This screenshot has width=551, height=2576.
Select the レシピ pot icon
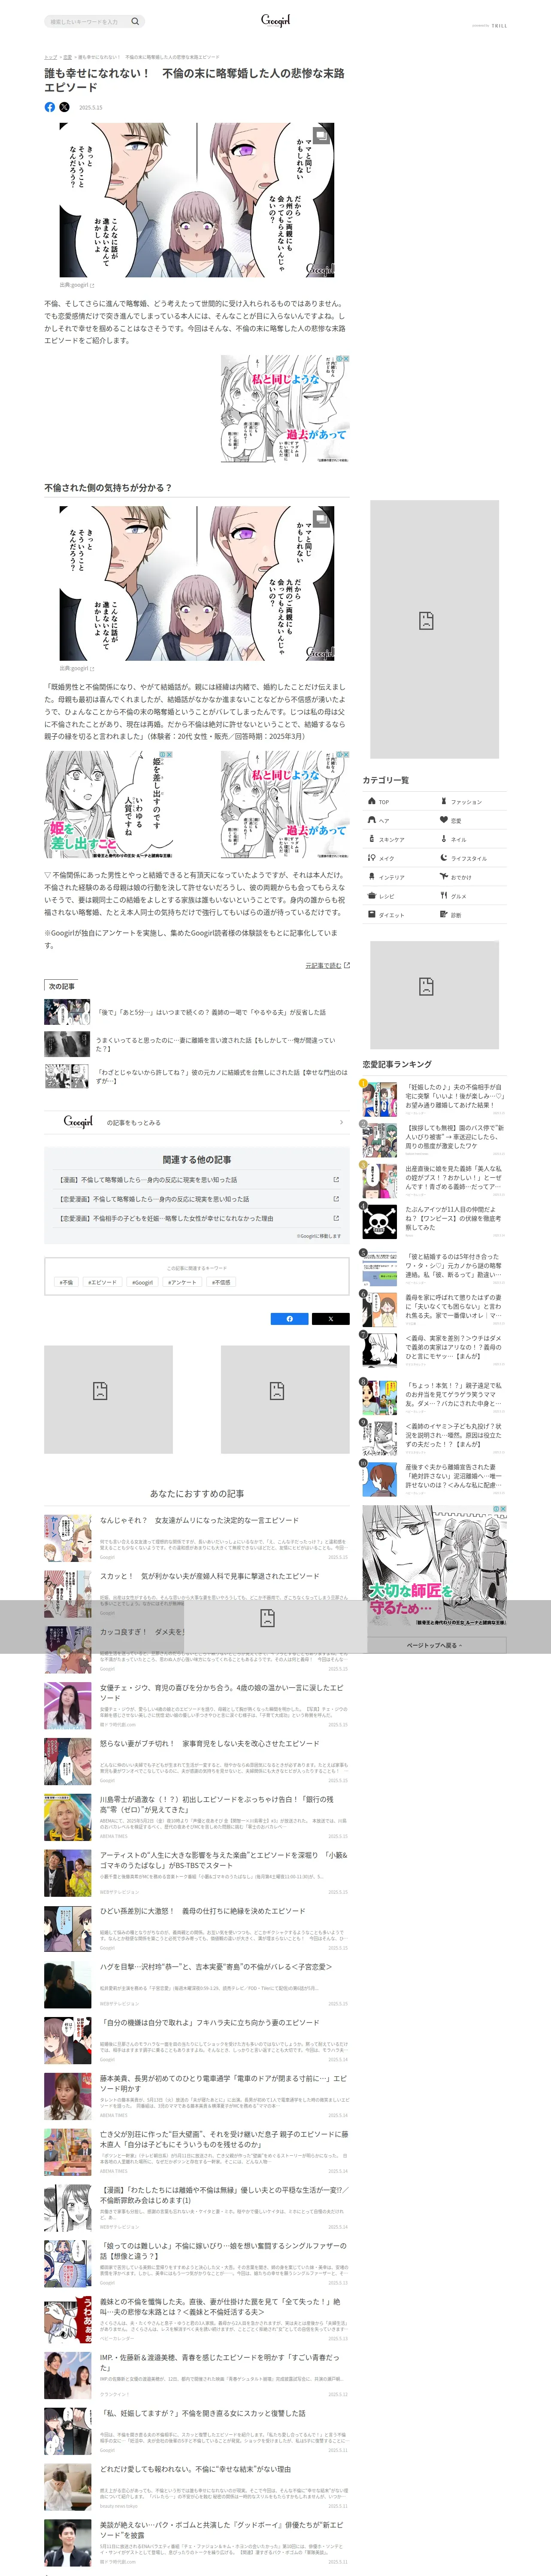[x=372, y=896]
